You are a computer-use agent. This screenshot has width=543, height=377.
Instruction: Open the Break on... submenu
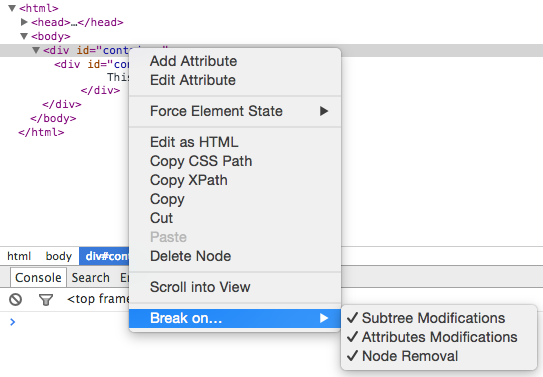click(235, 318)
